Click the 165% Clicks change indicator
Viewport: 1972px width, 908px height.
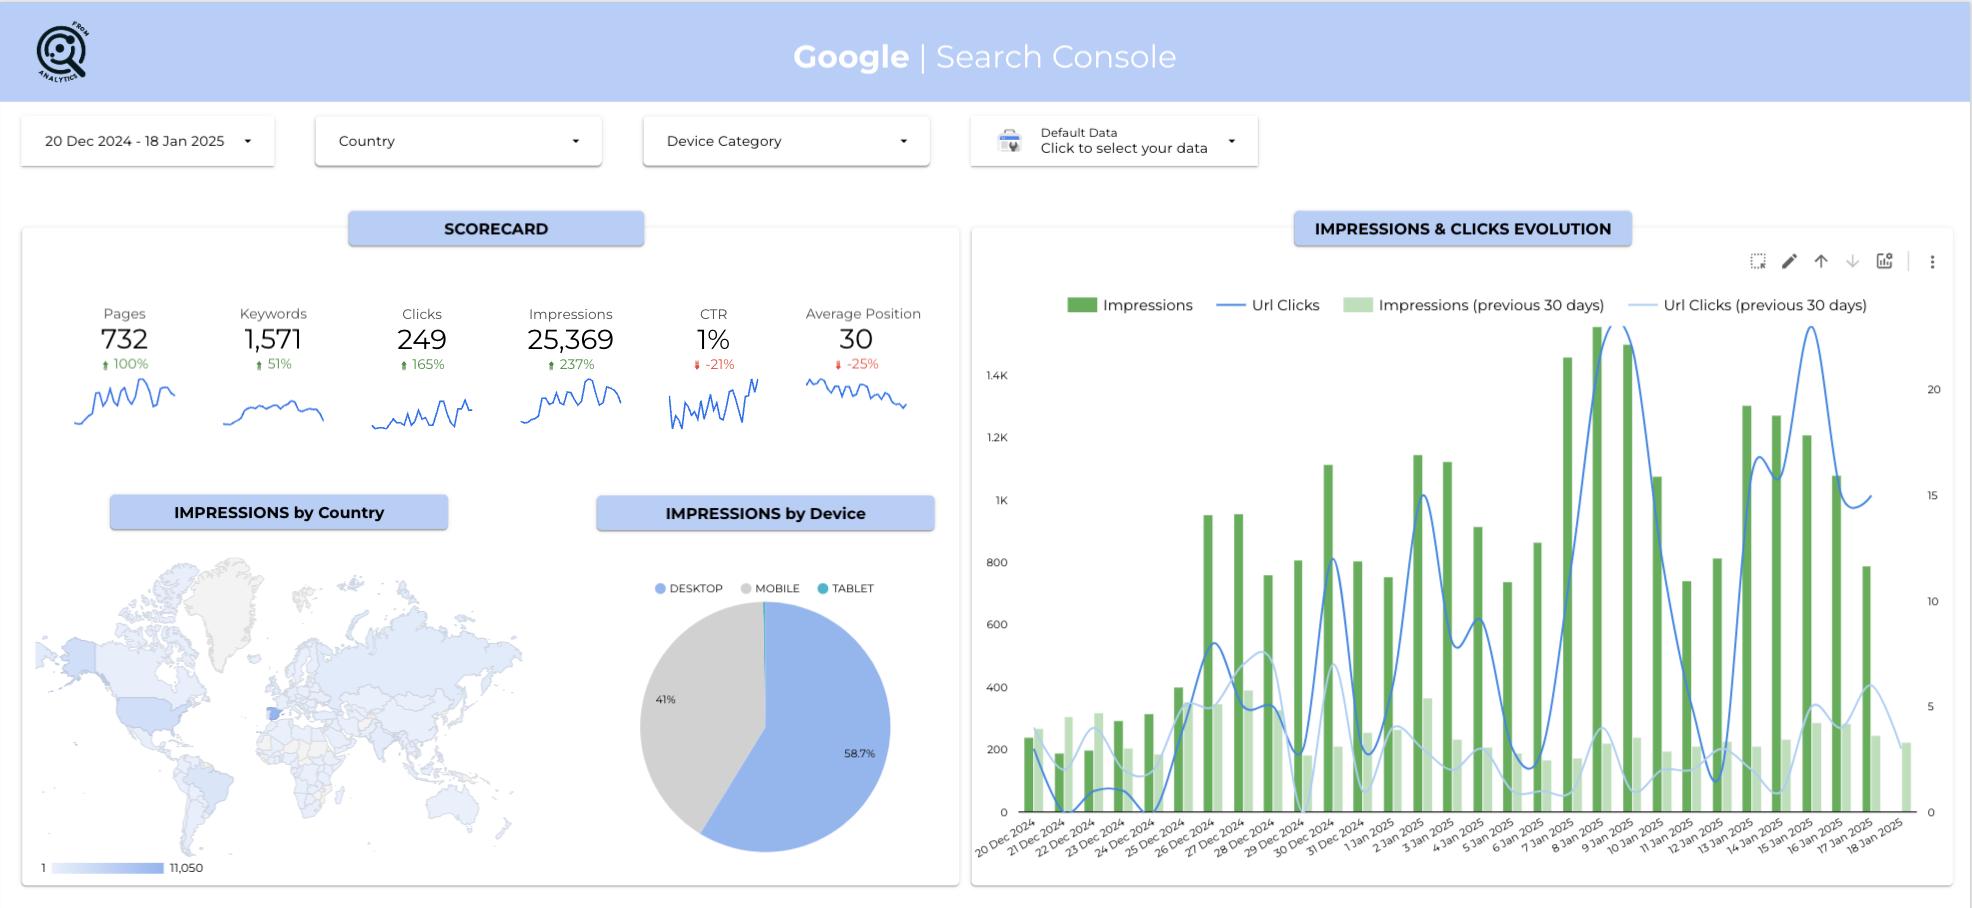(x=422, y=365)
